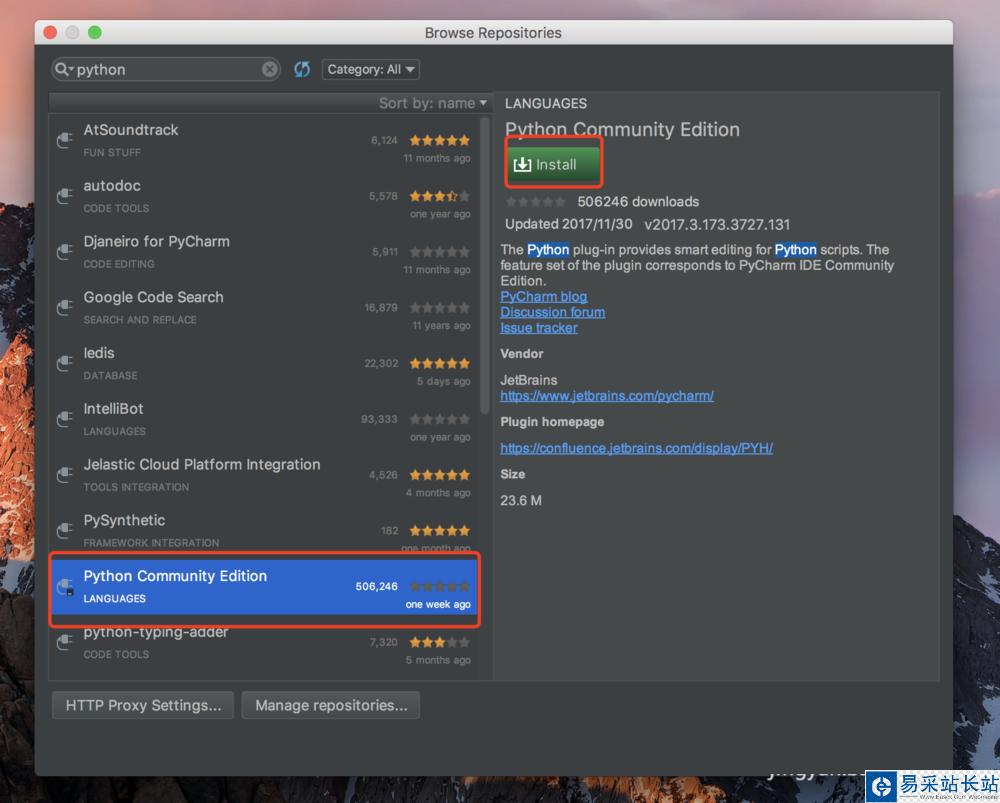Select the AtSoundtrack plugin row
This screenshot has width=1000, height=803.
(x=264, y=141)
